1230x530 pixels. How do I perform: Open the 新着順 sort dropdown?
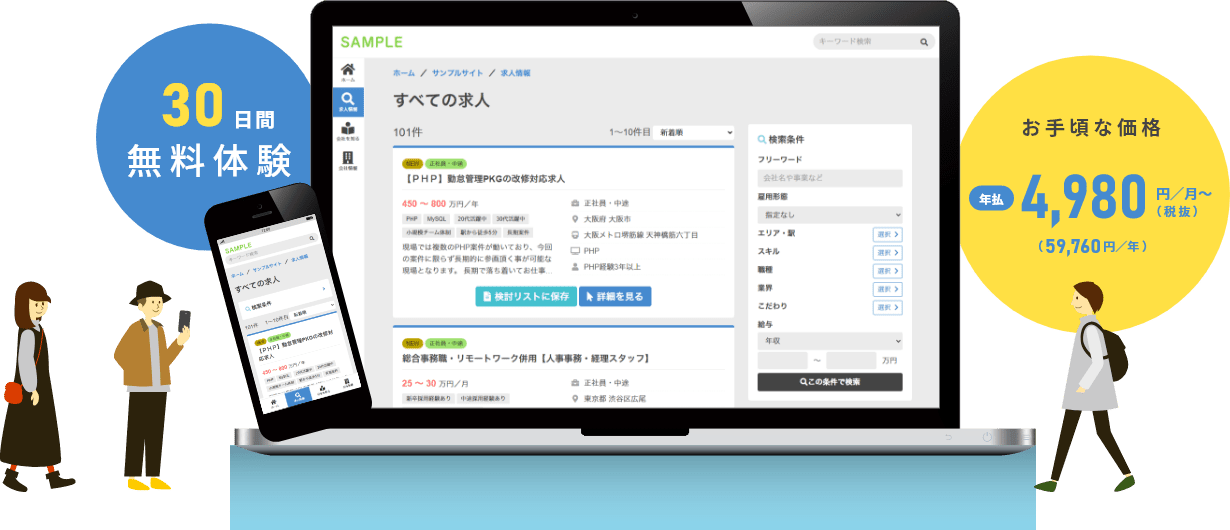[694, 132]
